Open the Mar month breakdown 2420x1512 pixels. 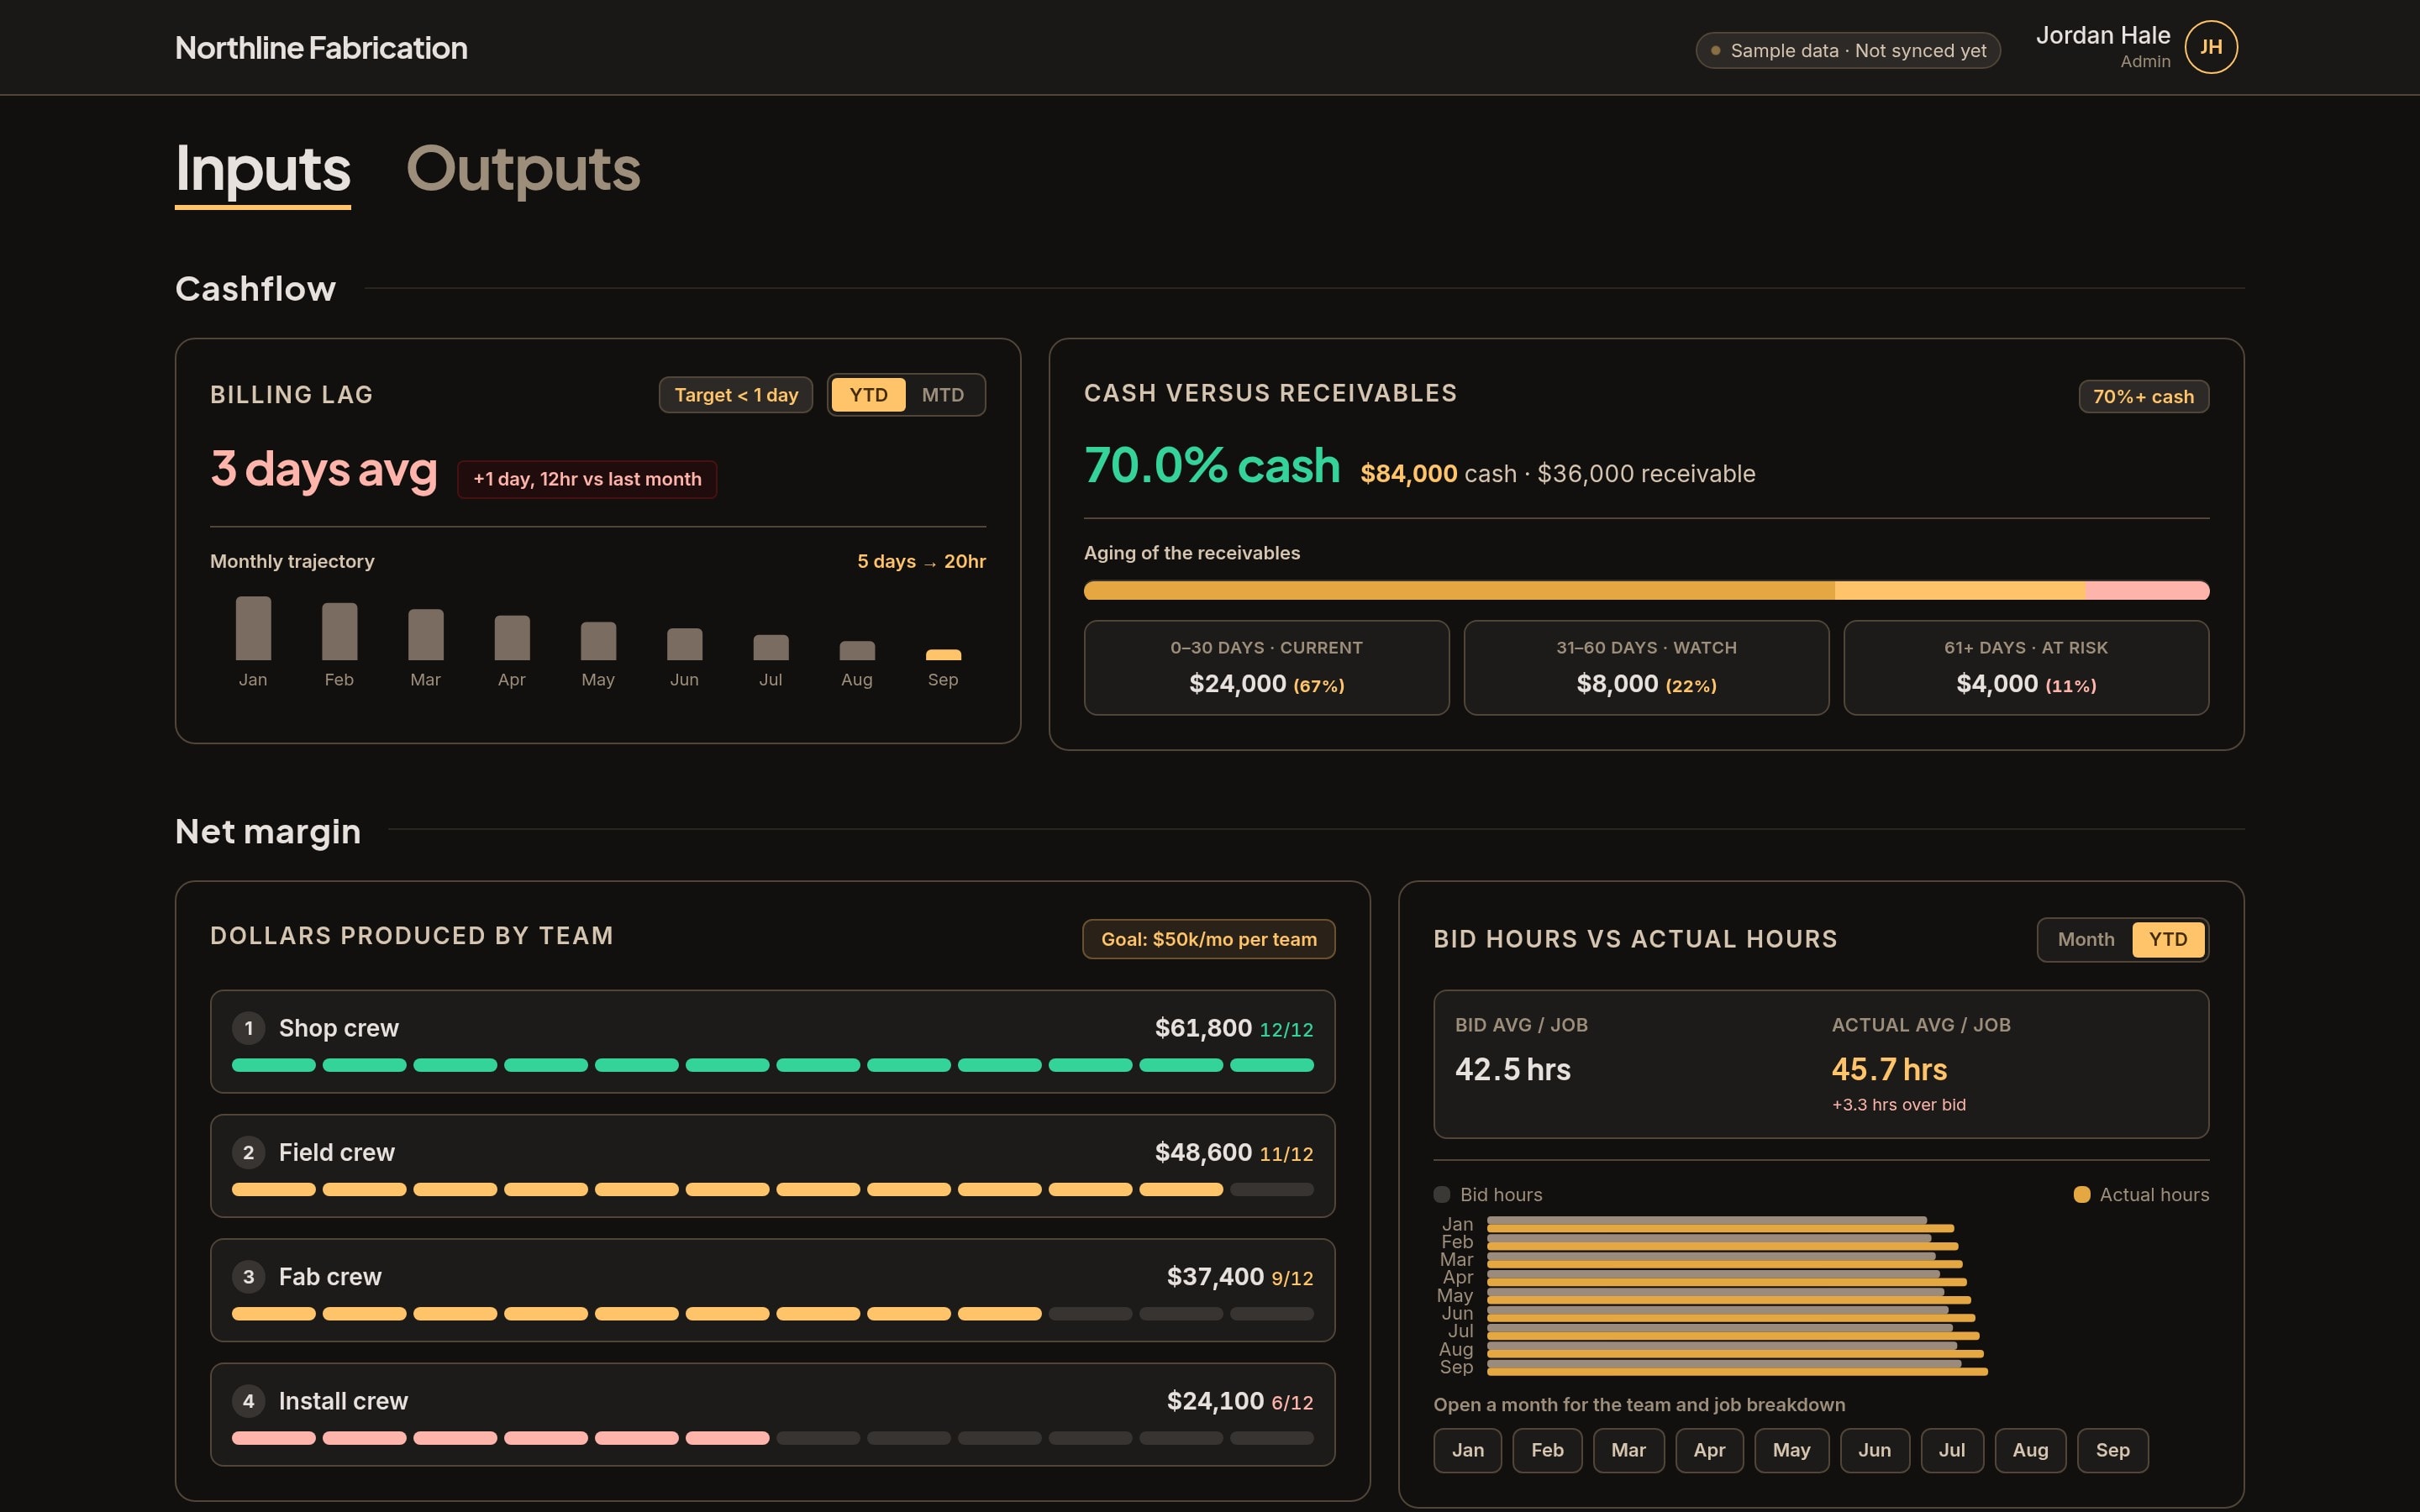(x=1628, y=1450)
